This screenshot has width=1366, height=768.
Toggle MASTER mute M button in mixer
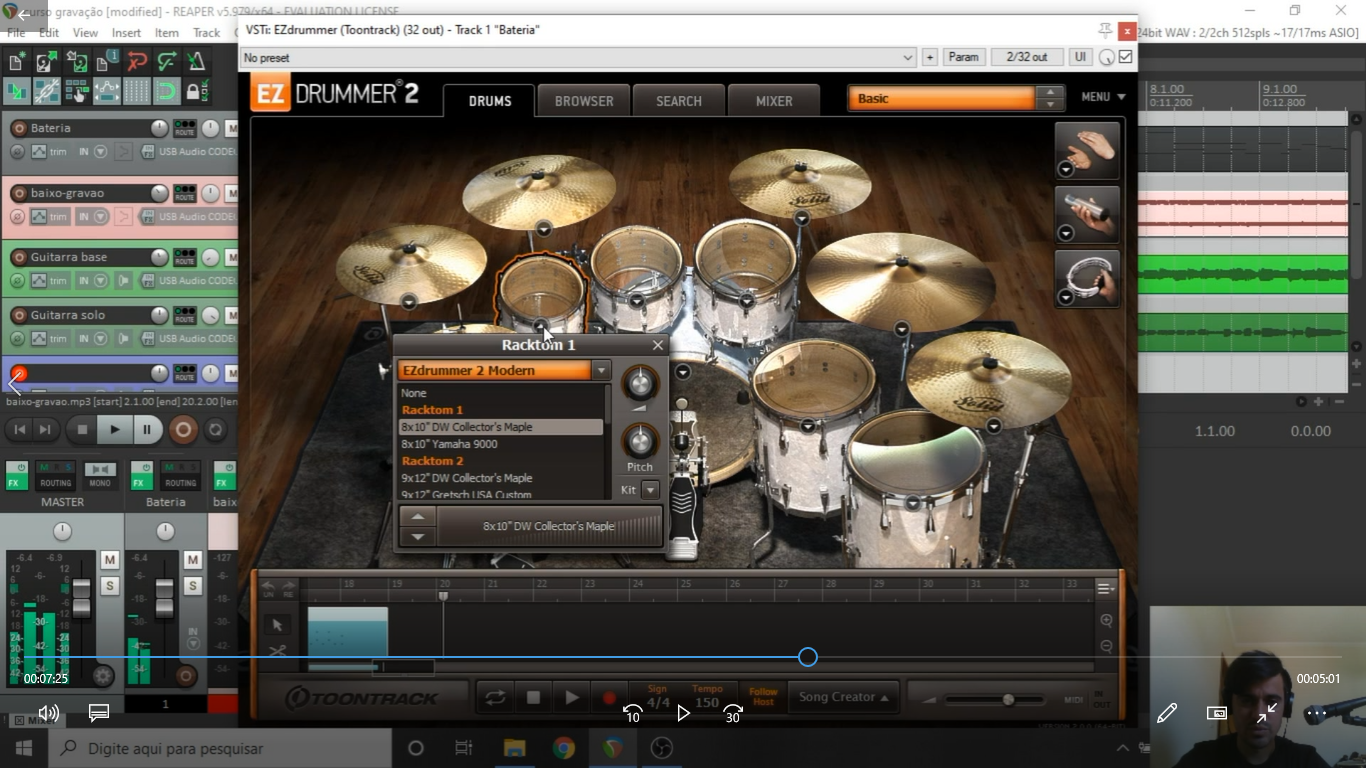click(110, 560)
